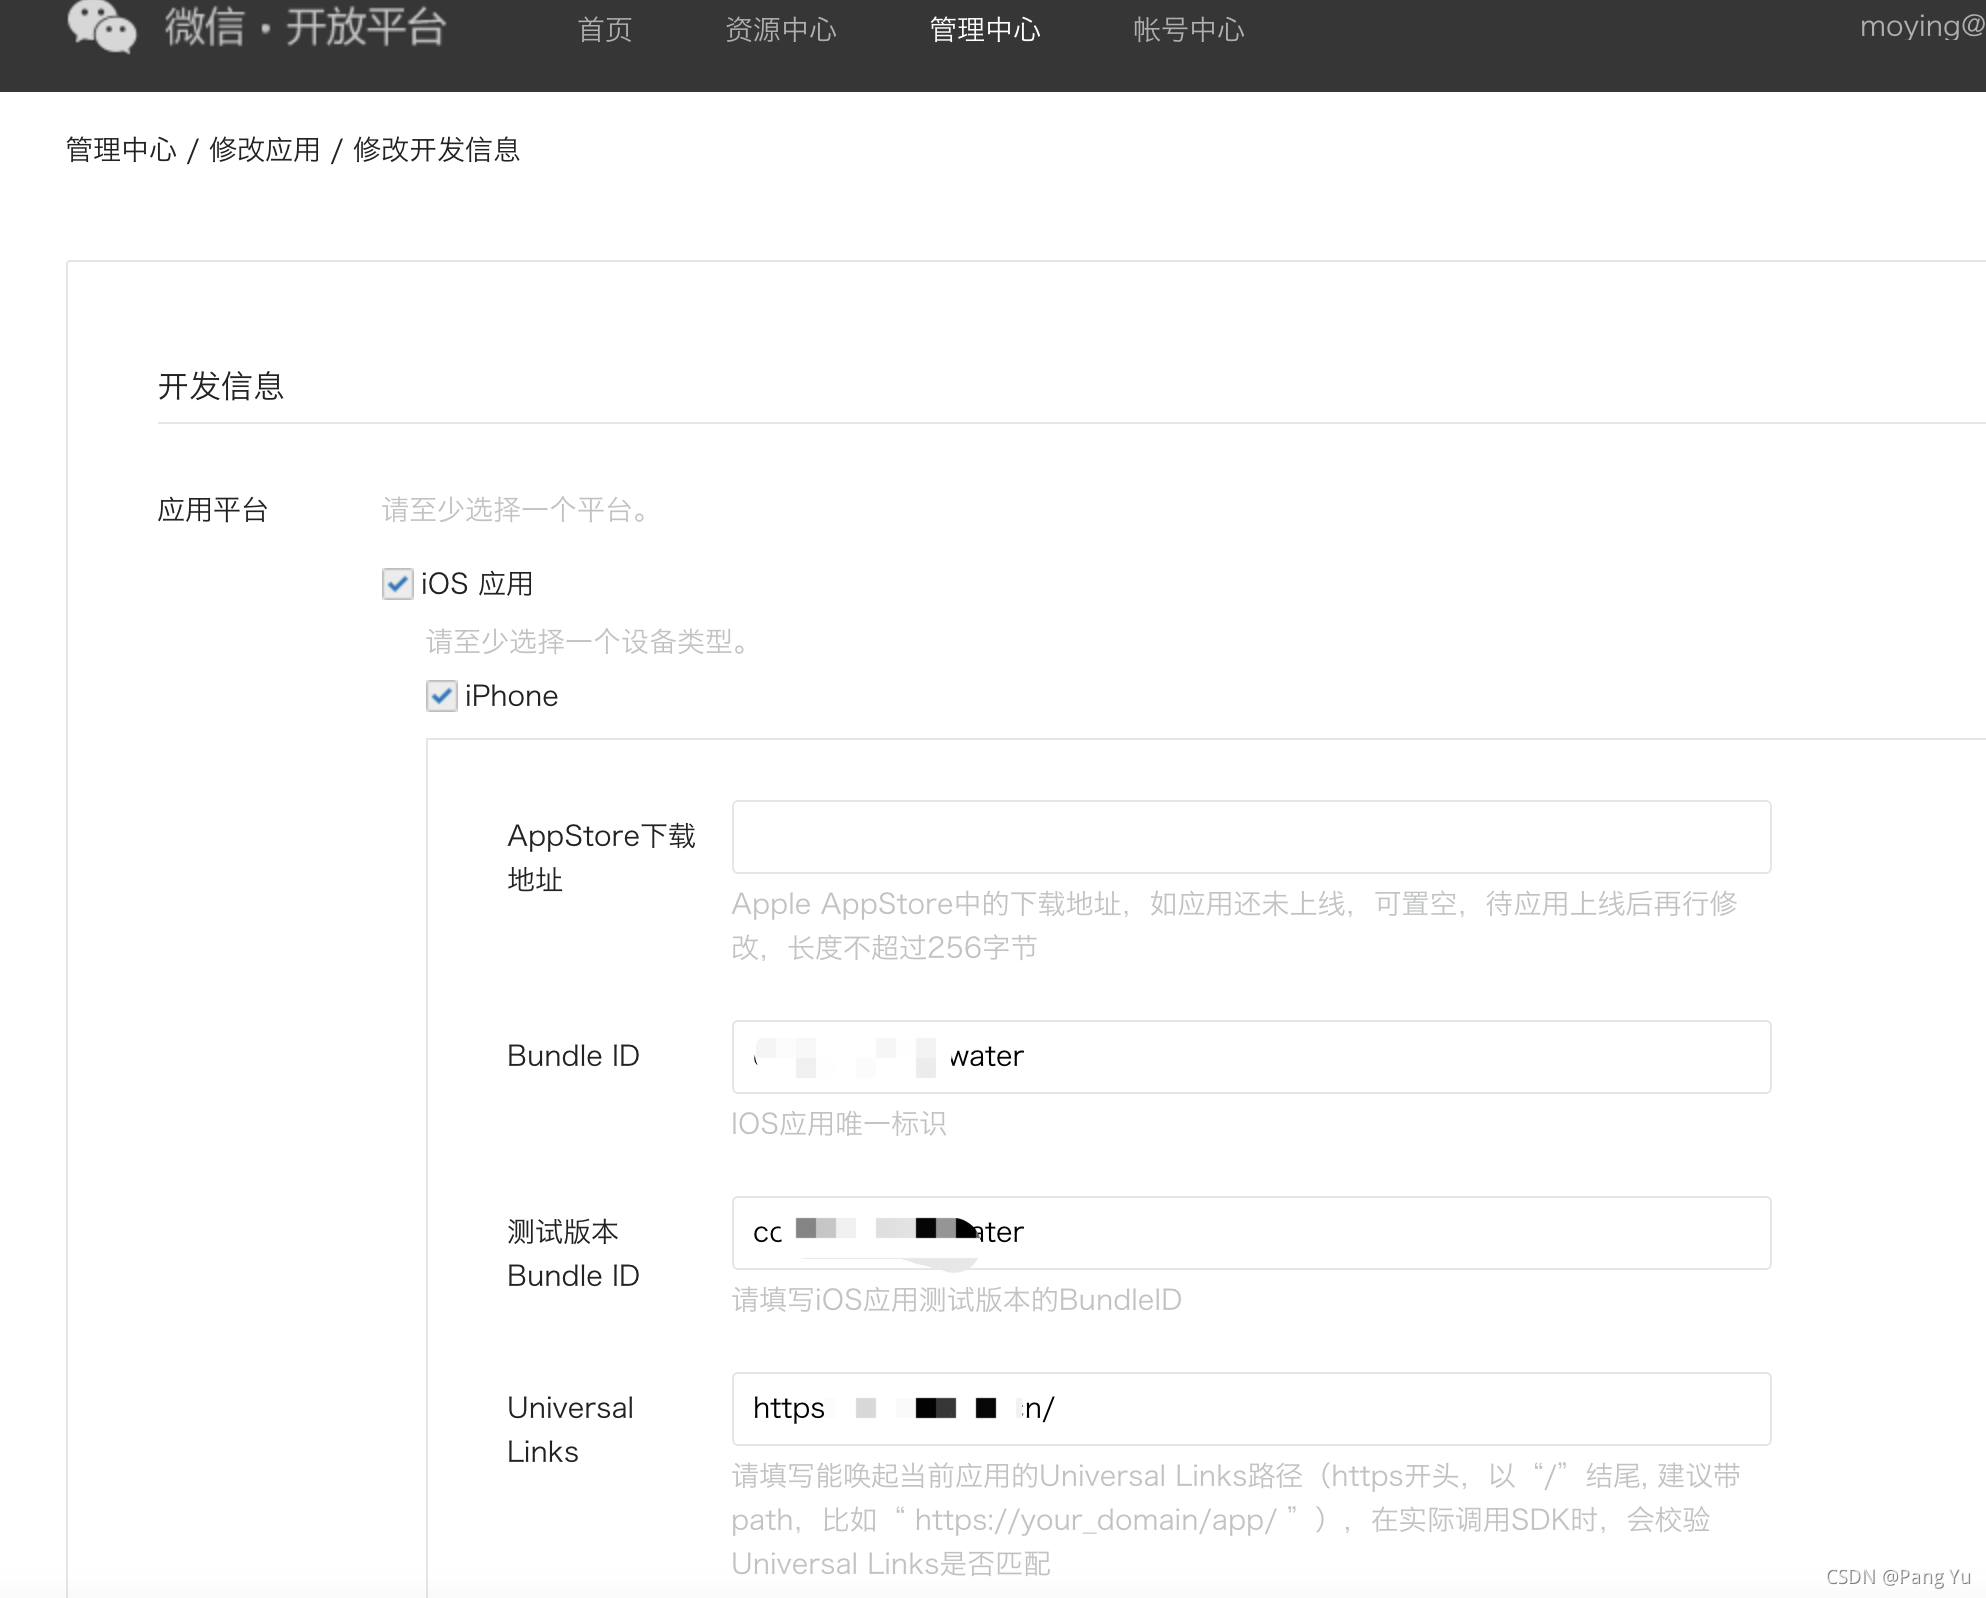
Task: Toggle the iPhone checkbox
Action: click(442, 696)
